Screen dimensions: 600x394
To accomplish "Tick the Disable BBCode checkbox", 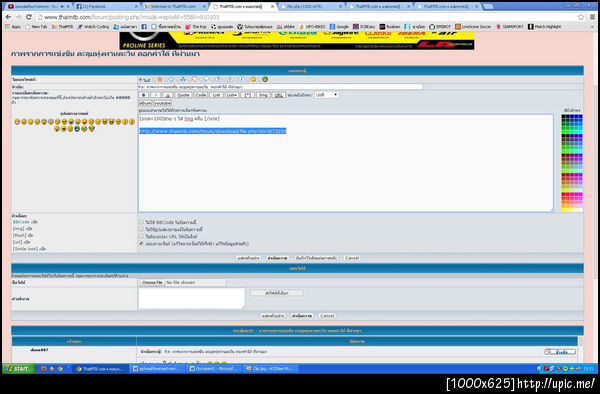I will pyautogui.click(x=142, y=222).
